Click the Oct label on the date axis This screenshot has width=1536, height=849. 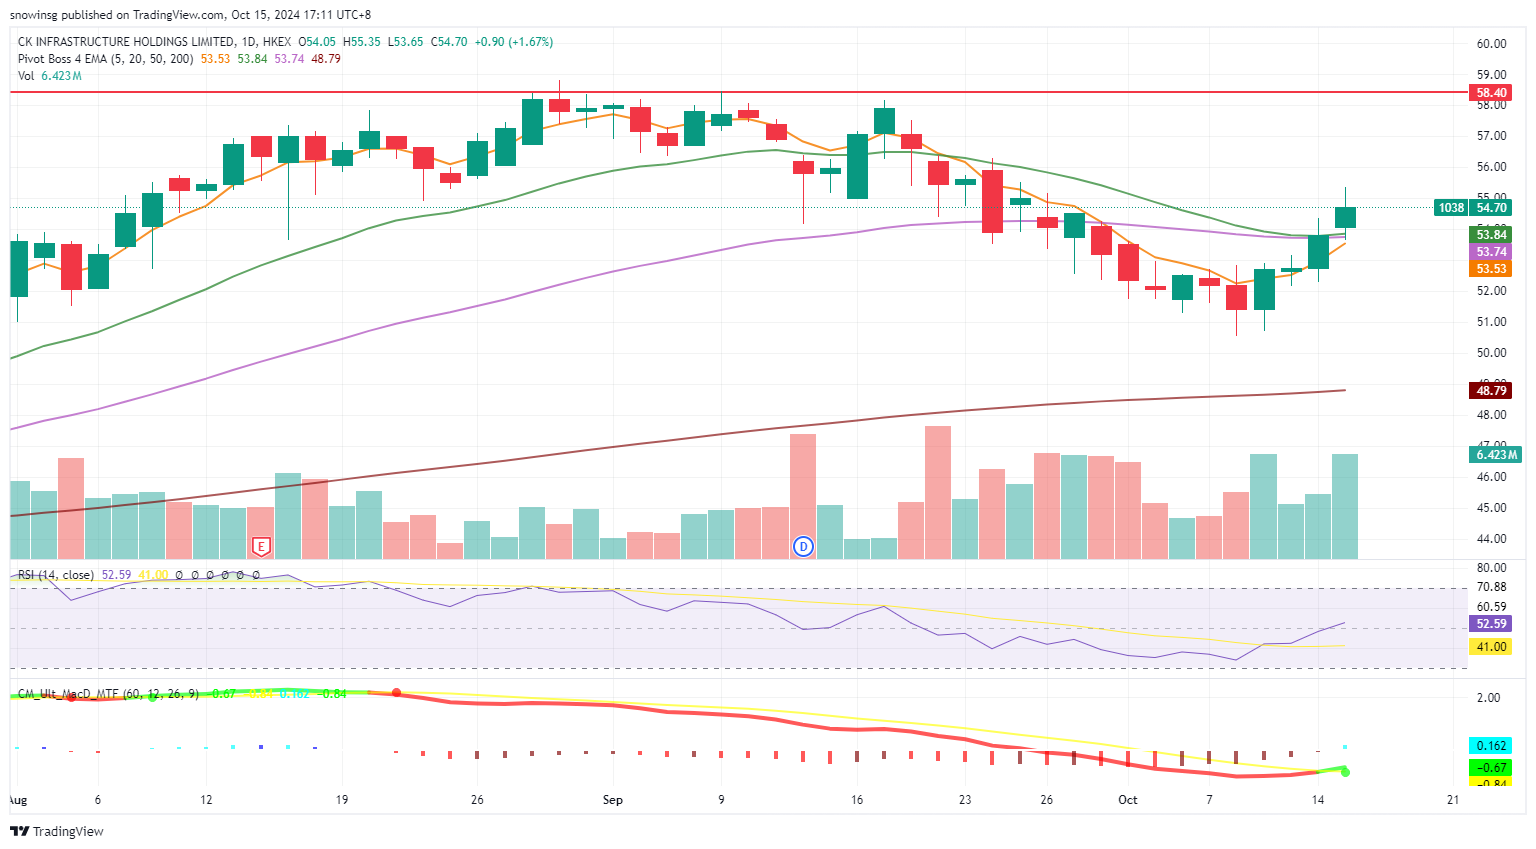pos(1128,800)
